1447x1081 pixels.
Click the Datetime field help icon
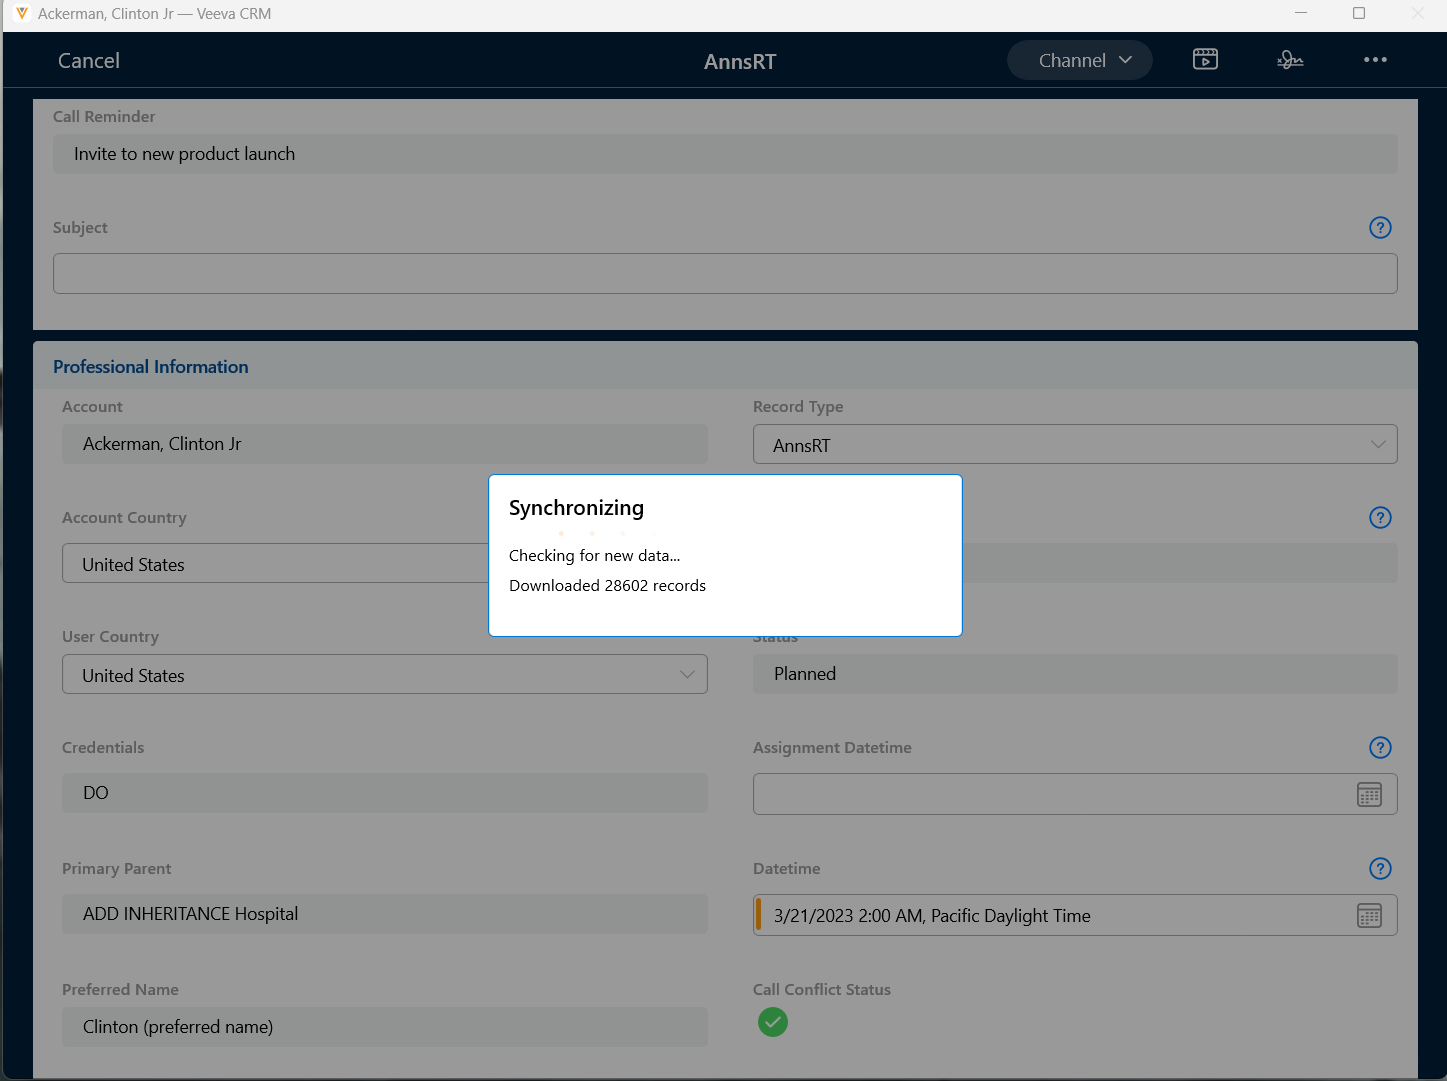(x=1380, y=869)
